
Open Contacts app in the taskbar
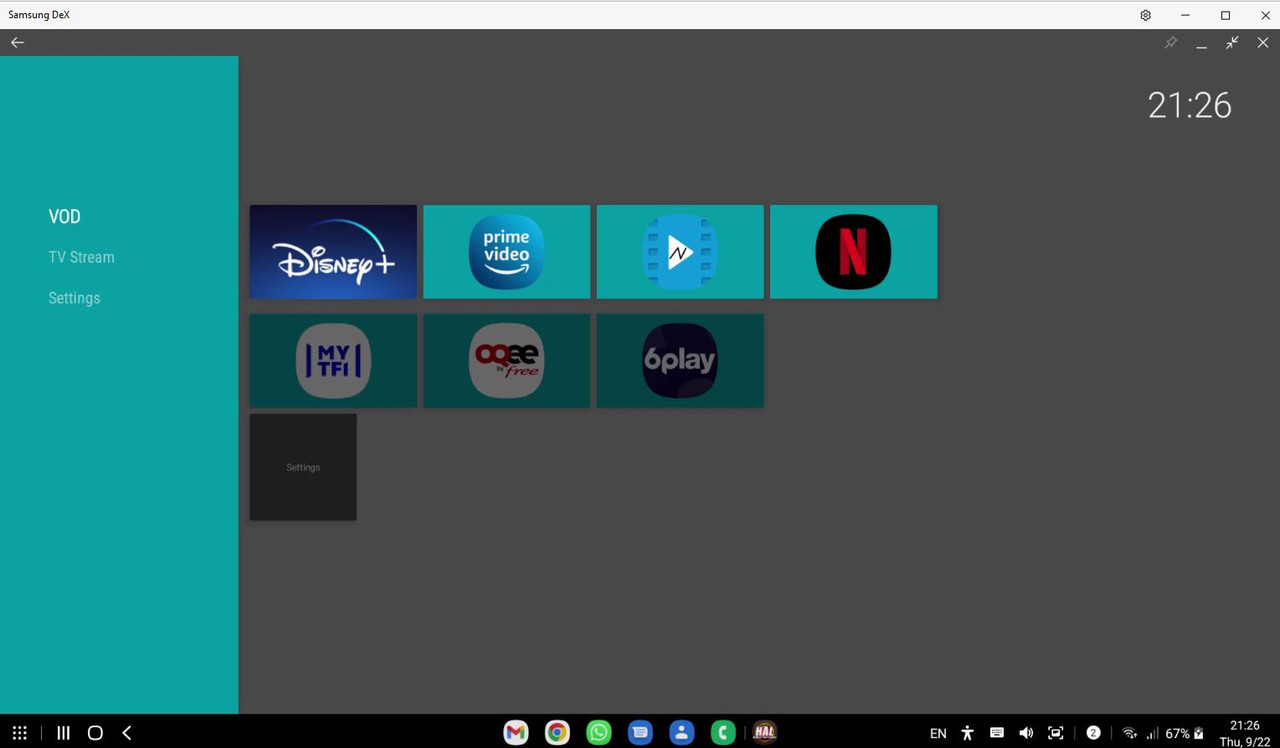[x=682, y=733]
